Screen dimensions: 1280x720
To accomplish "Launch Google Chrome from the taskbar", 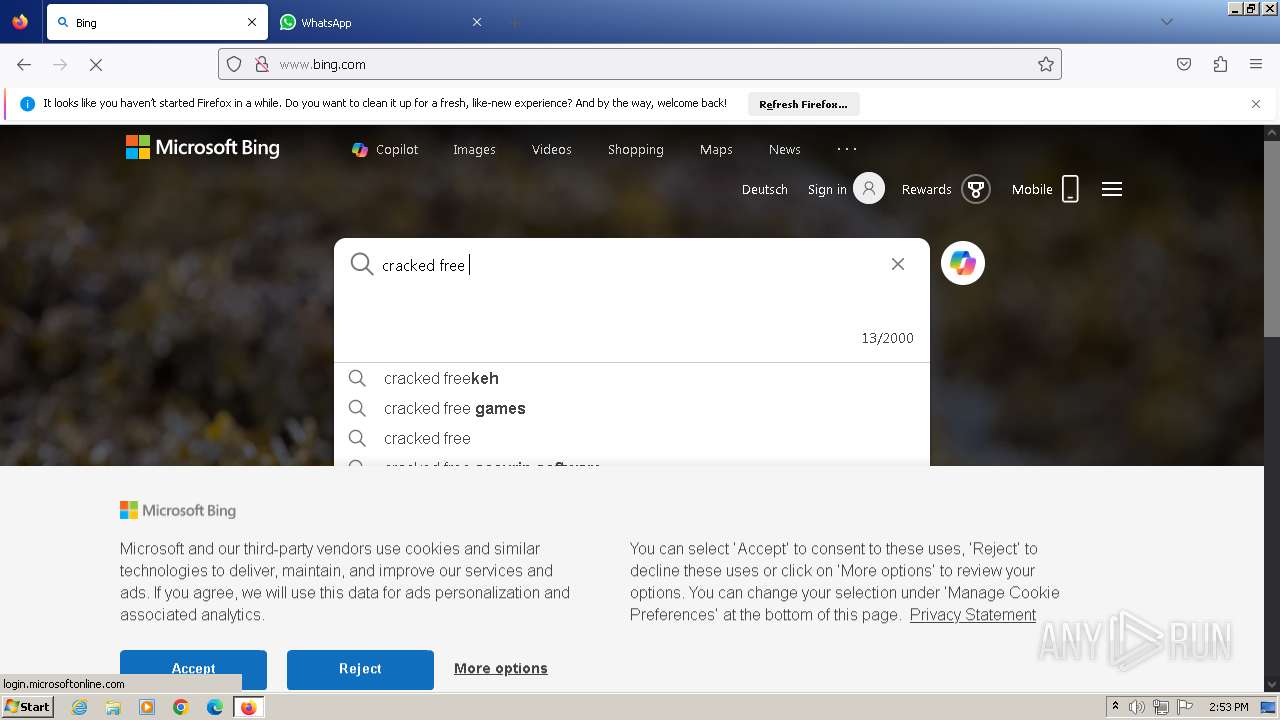I will click(x=181, y=707).
